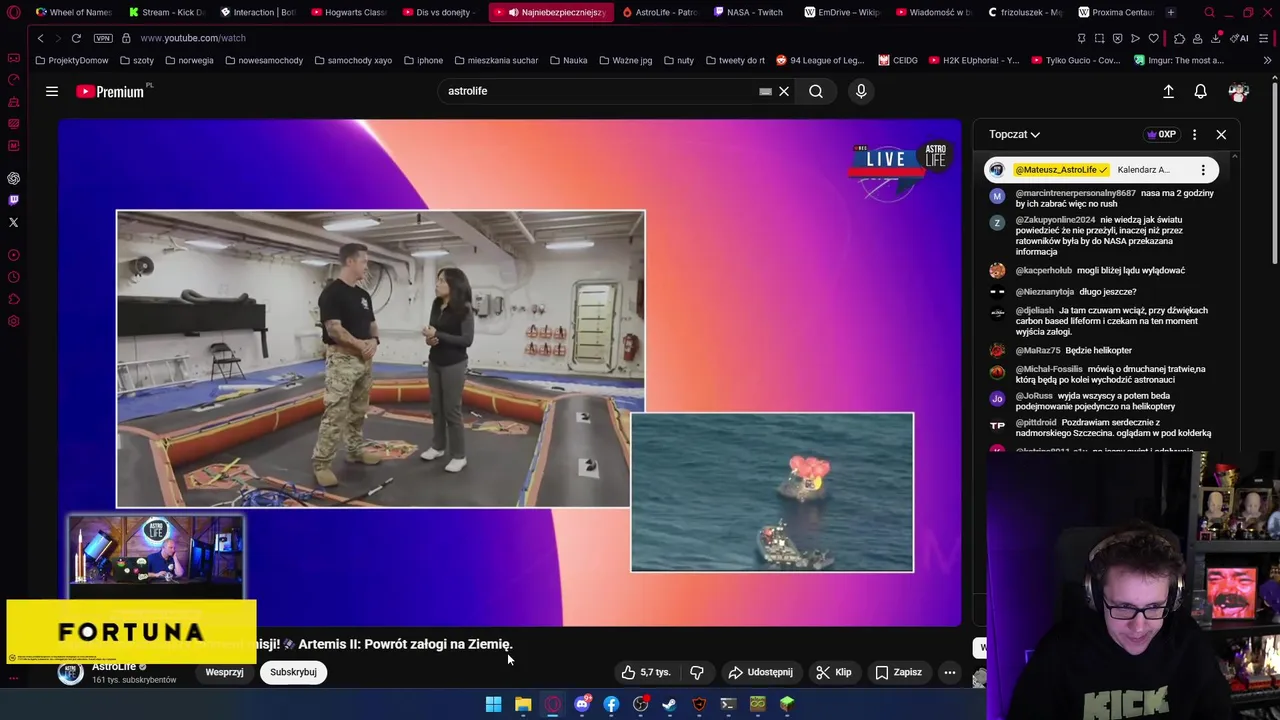This screenshot has height=720, width=1280.
Task: Open Facebook from the taskbar
Action: tap(611, 704)
